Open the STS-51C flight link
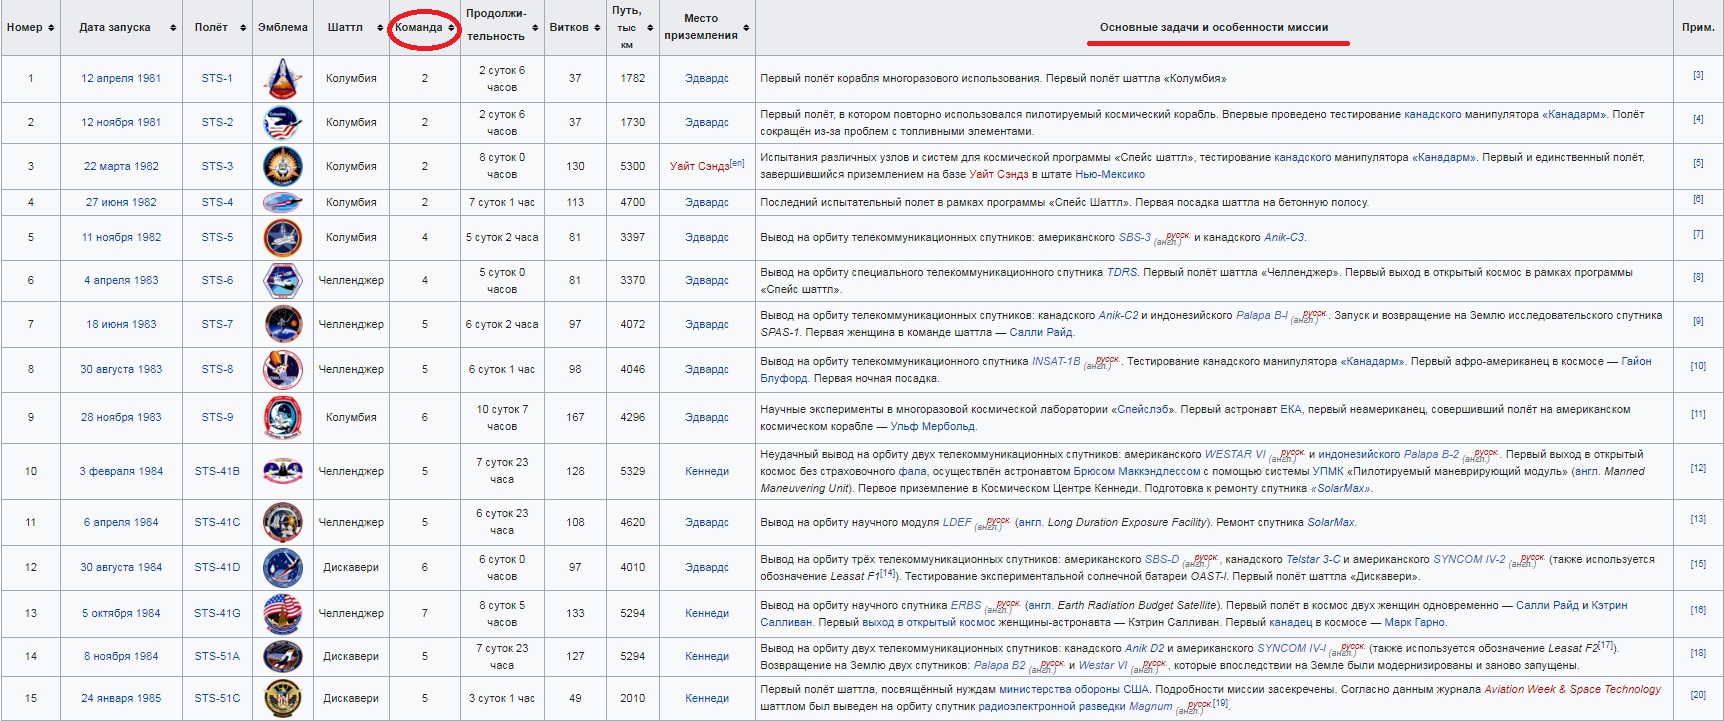Screen dimensions: 1724x721 tap(217, 698)
